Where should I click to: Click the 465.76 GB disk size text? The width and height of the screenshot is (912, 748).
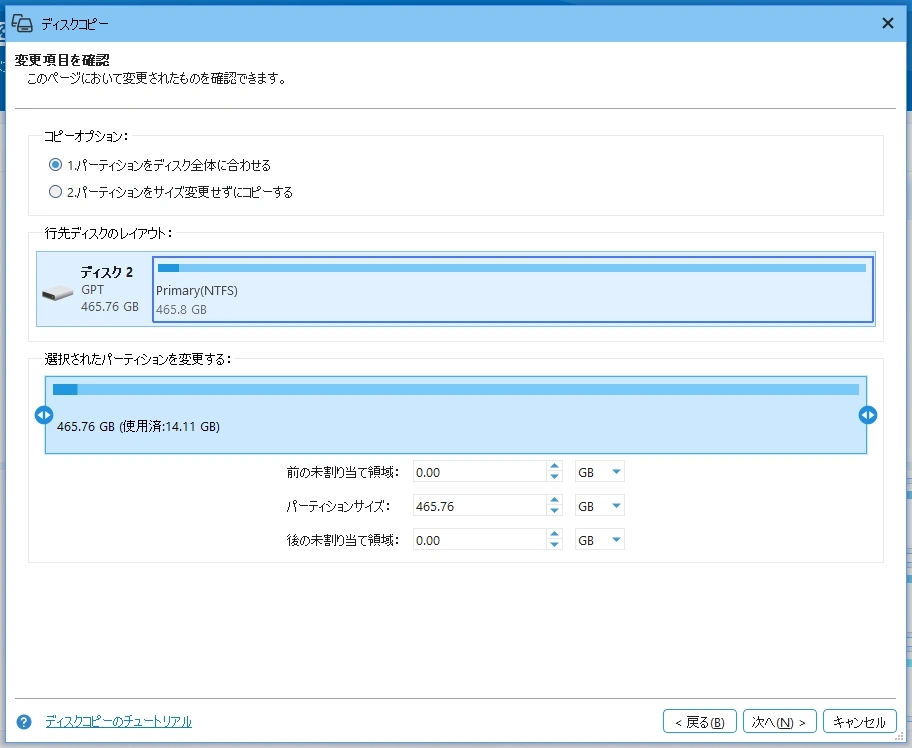coord(109,307)
